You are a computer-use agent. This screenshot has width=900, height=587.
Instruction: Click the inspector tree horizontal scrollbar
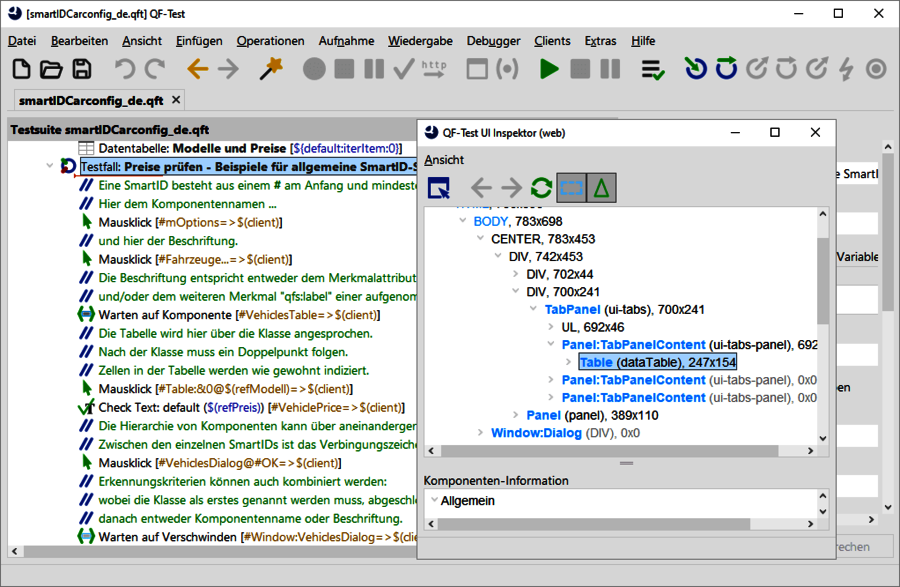click(x=609, y=451)
